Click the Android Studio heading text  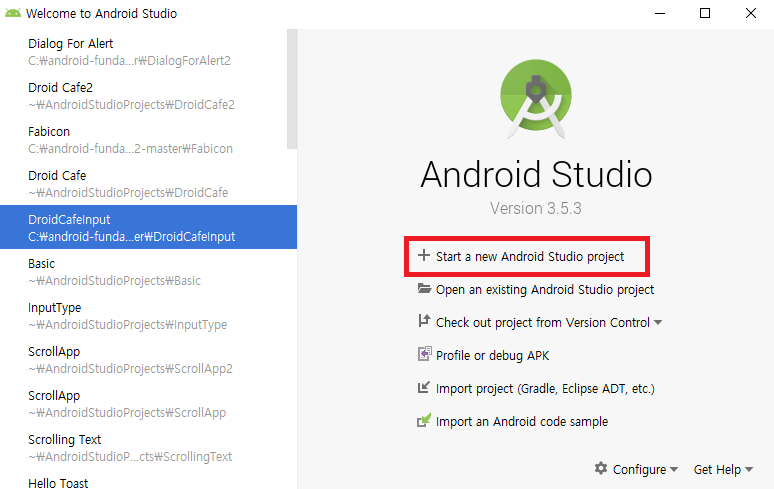click(x=537, y=174)
